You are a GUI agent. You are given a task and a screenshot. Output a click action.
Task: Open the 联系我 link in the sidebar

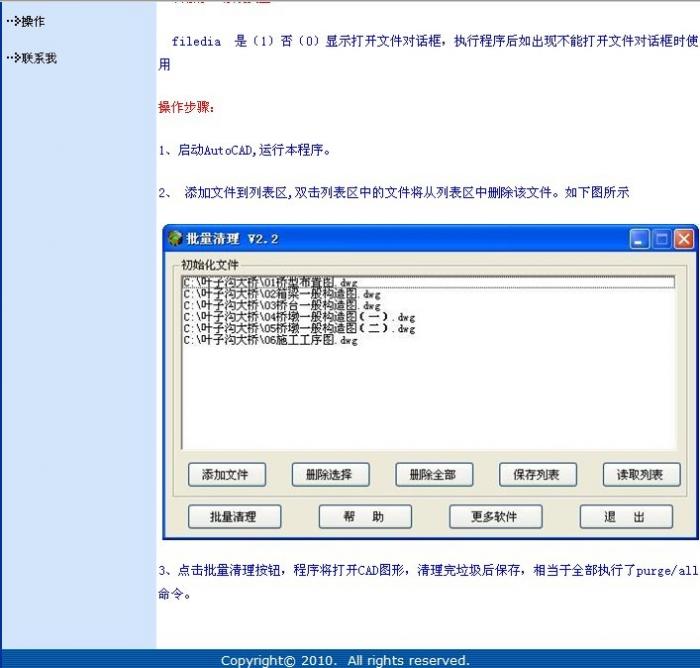38,58
